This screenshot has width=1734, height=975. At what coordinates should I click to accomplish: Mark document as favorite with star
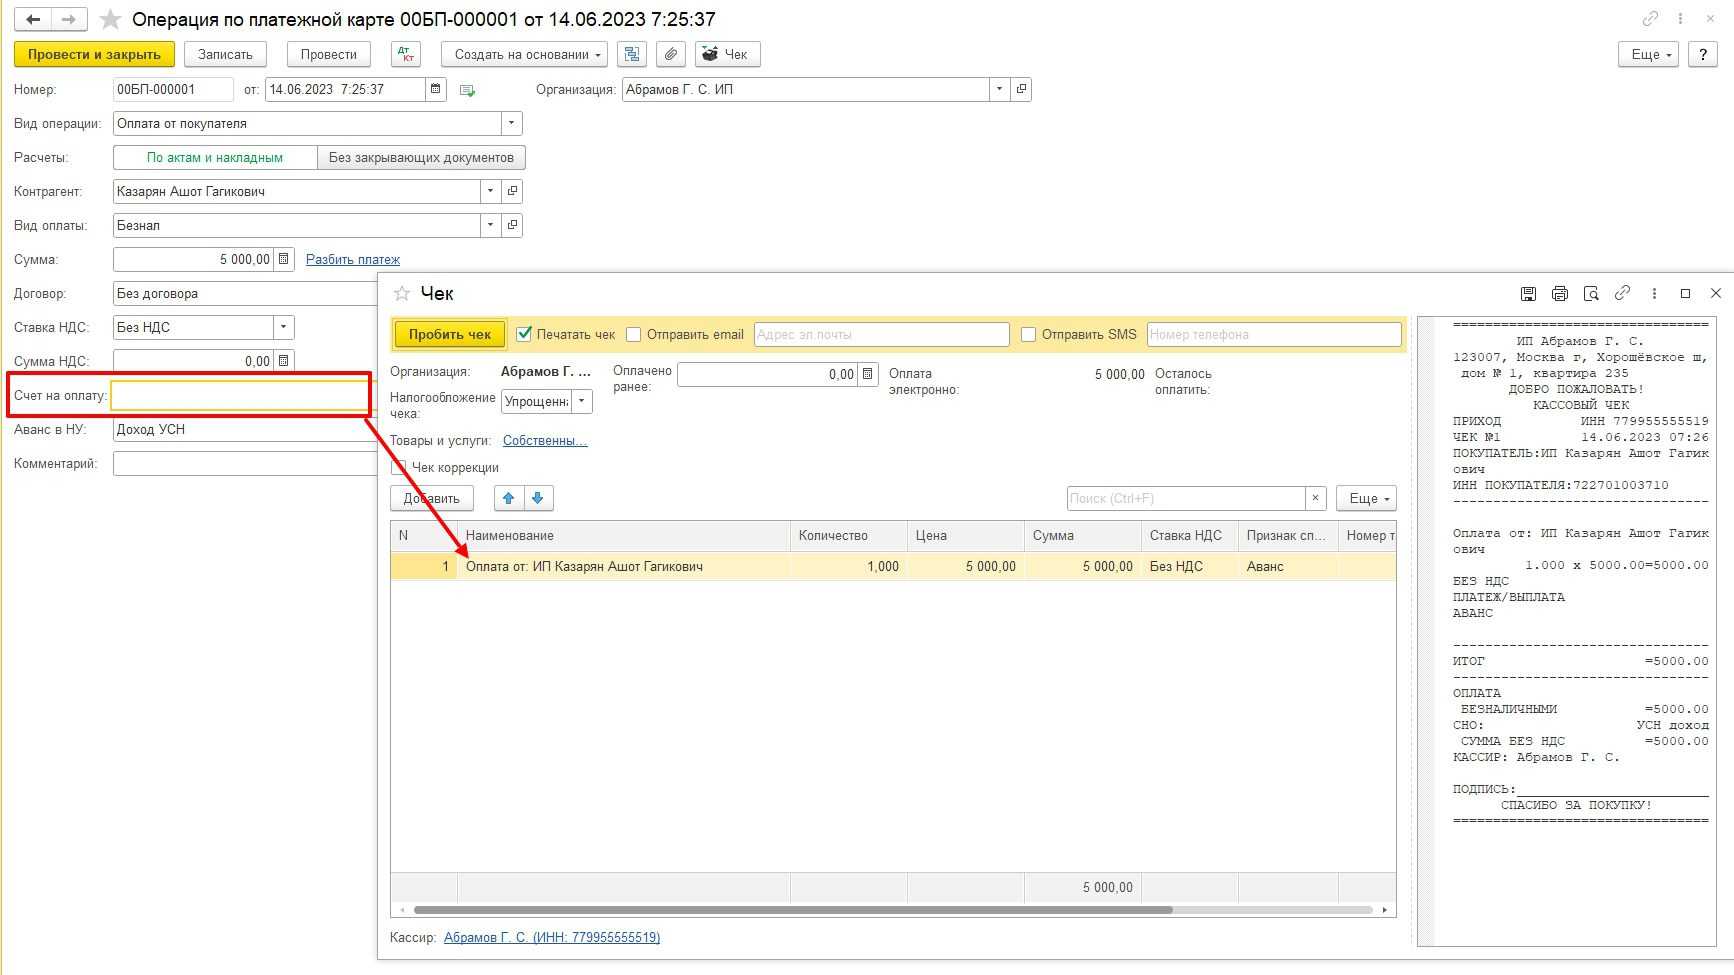click(111, 20)
